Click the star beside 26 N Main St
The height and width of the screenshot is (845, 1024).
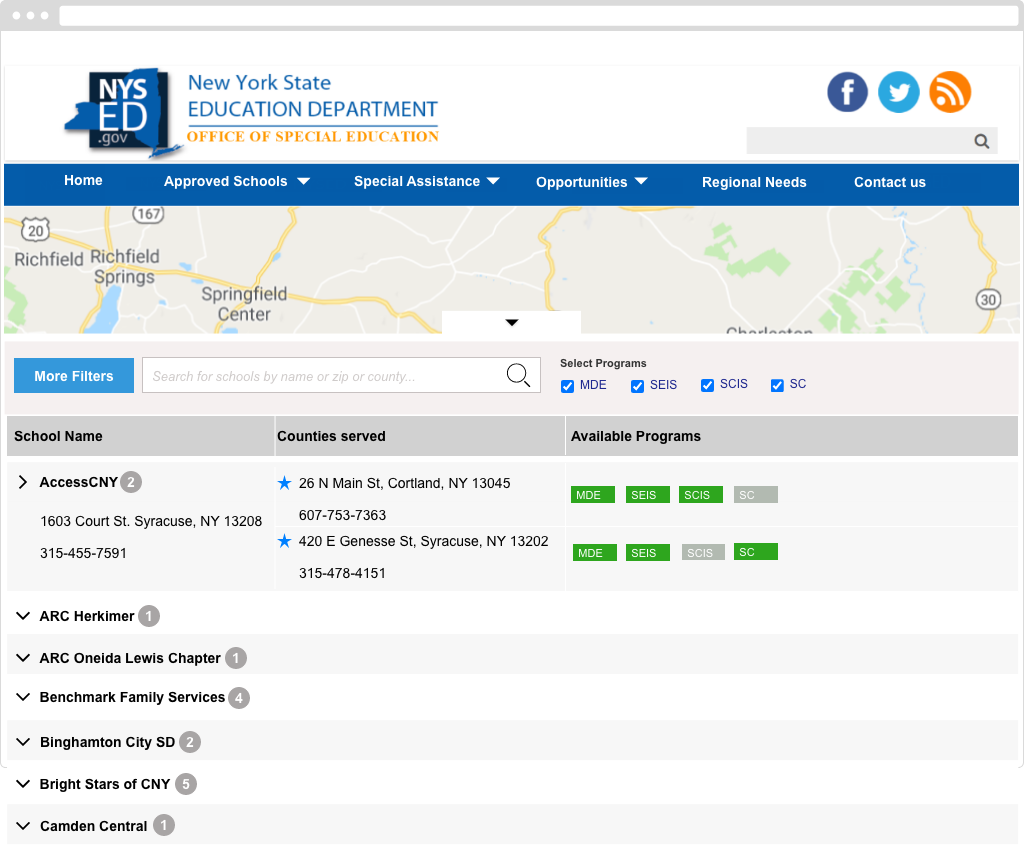284,483
